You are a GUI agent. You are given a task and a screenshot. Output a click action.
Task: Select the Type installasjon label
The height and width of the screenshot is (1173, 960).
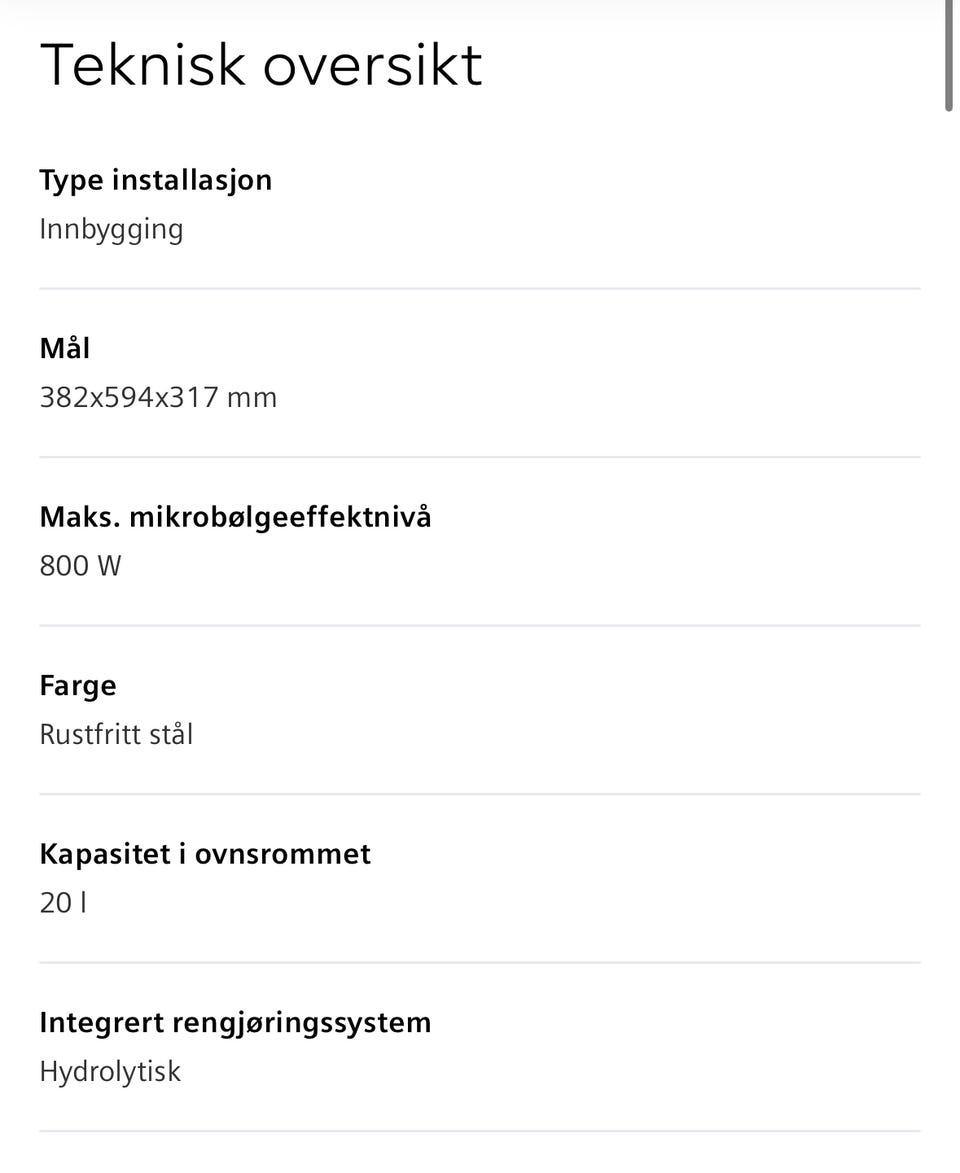156,181
